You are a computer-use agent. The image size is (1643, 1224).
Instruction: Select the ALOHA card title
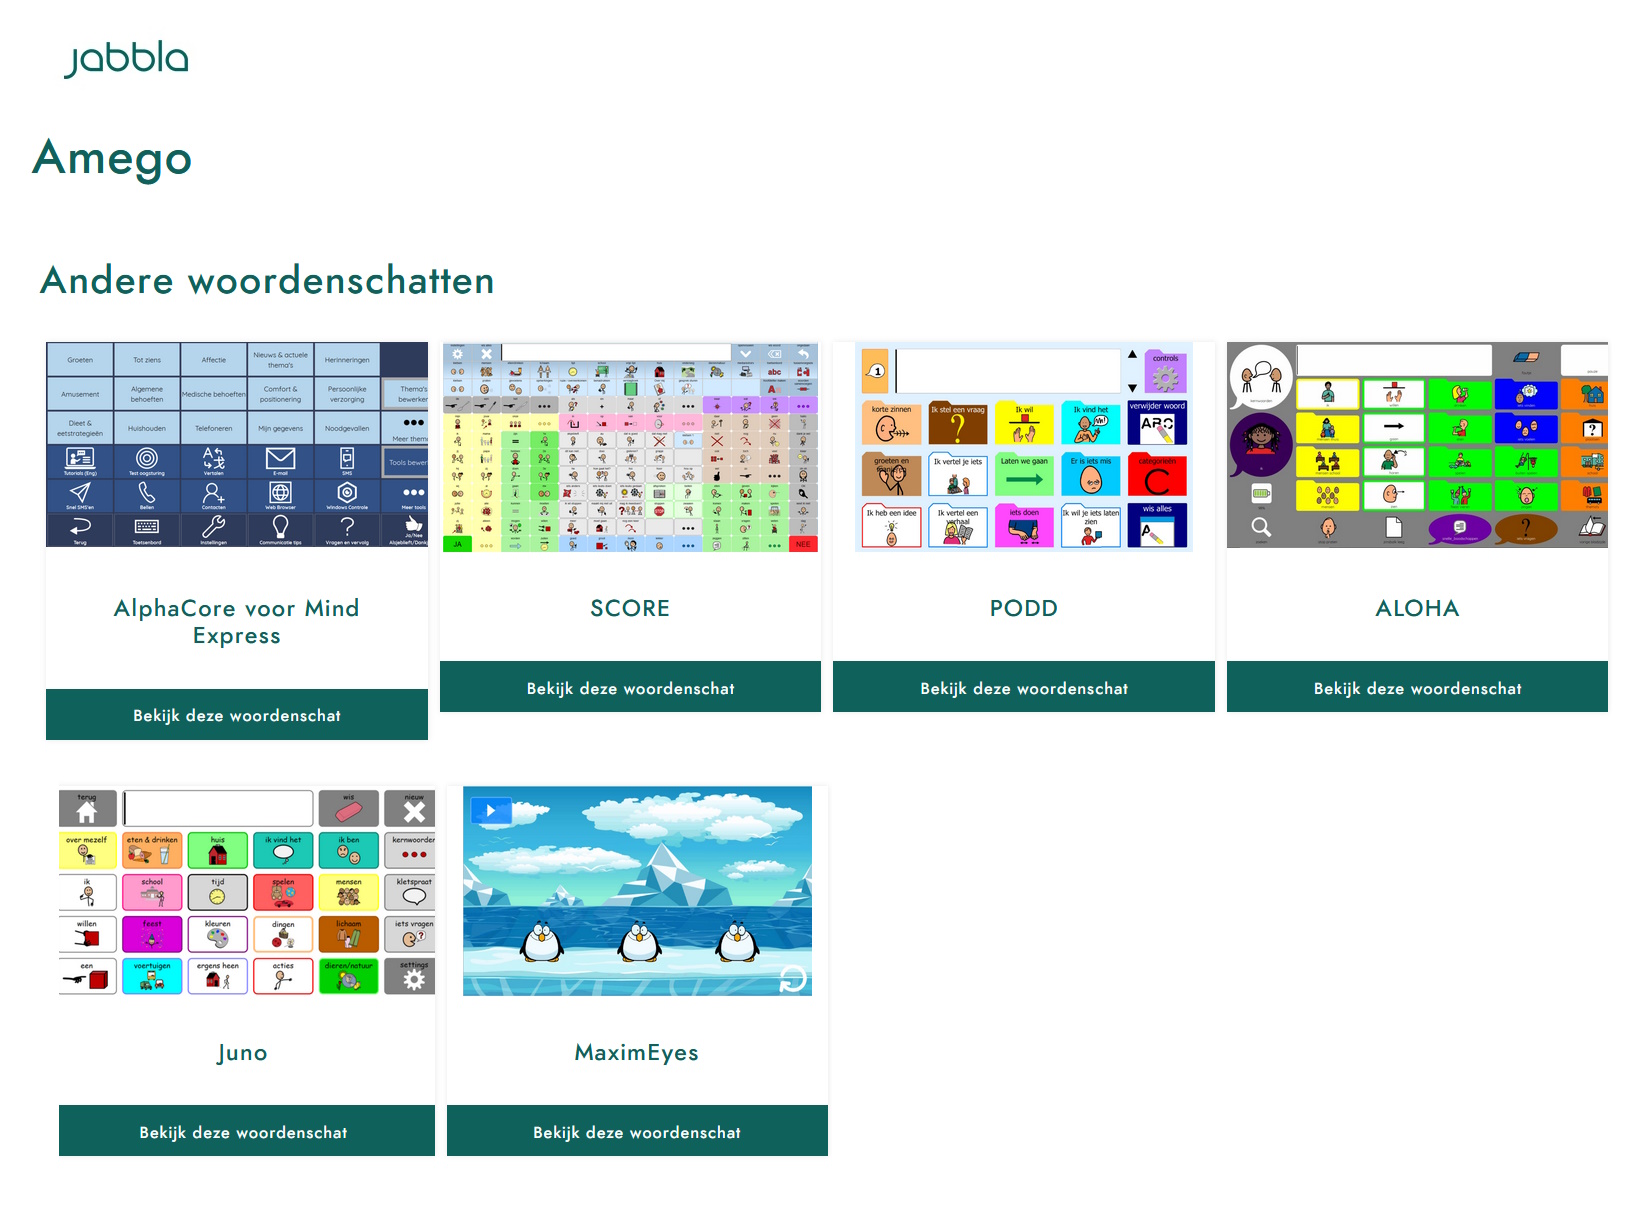1417,608
